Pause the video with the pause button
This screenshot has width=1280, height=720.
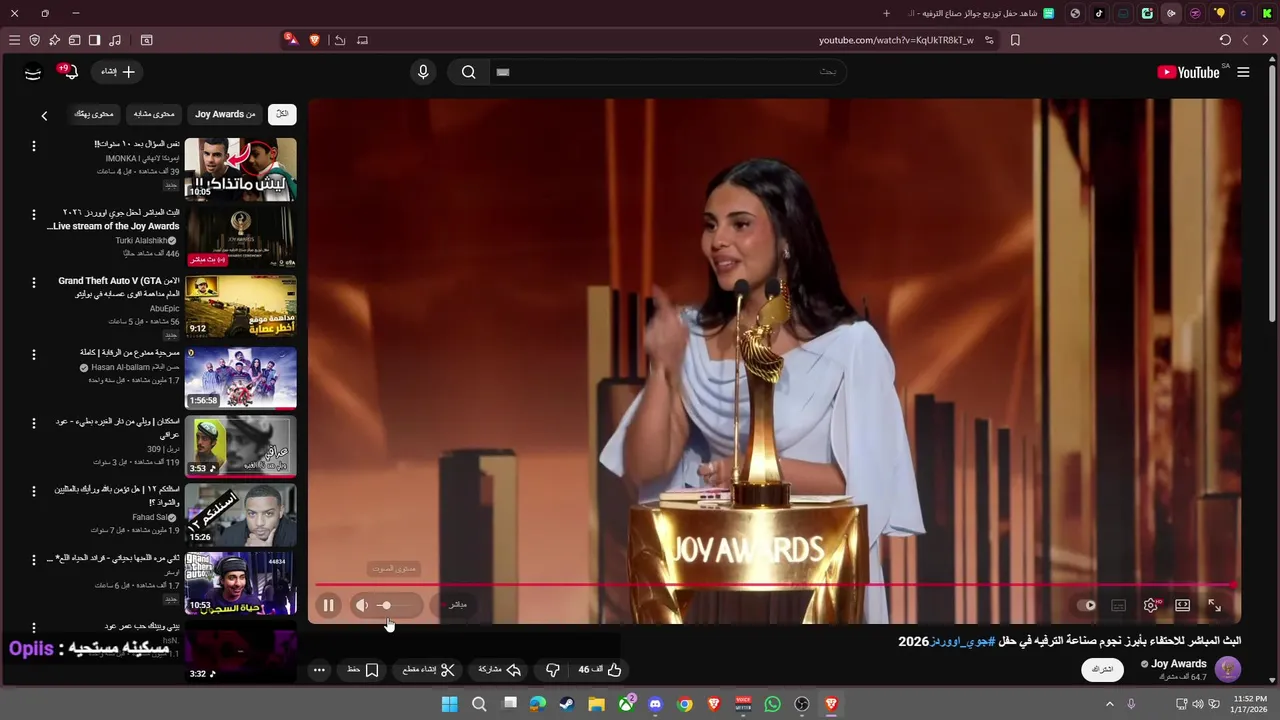point(328,605)
